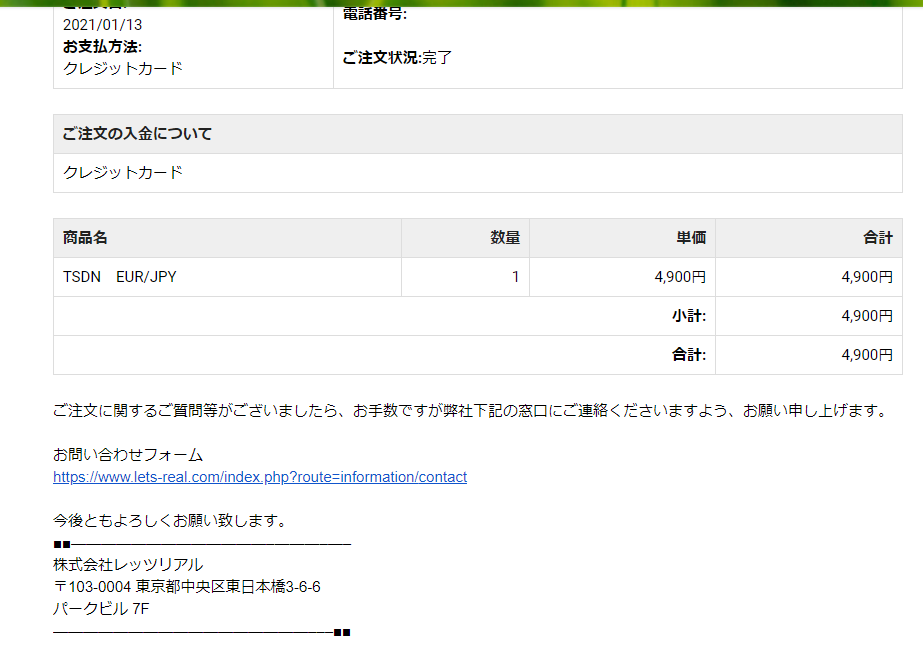The width and height of the screenshot is (923, 647).
Task: Click the final 合計 amount 4,900円
Action: pyautogui.click(x=867, y=355)
